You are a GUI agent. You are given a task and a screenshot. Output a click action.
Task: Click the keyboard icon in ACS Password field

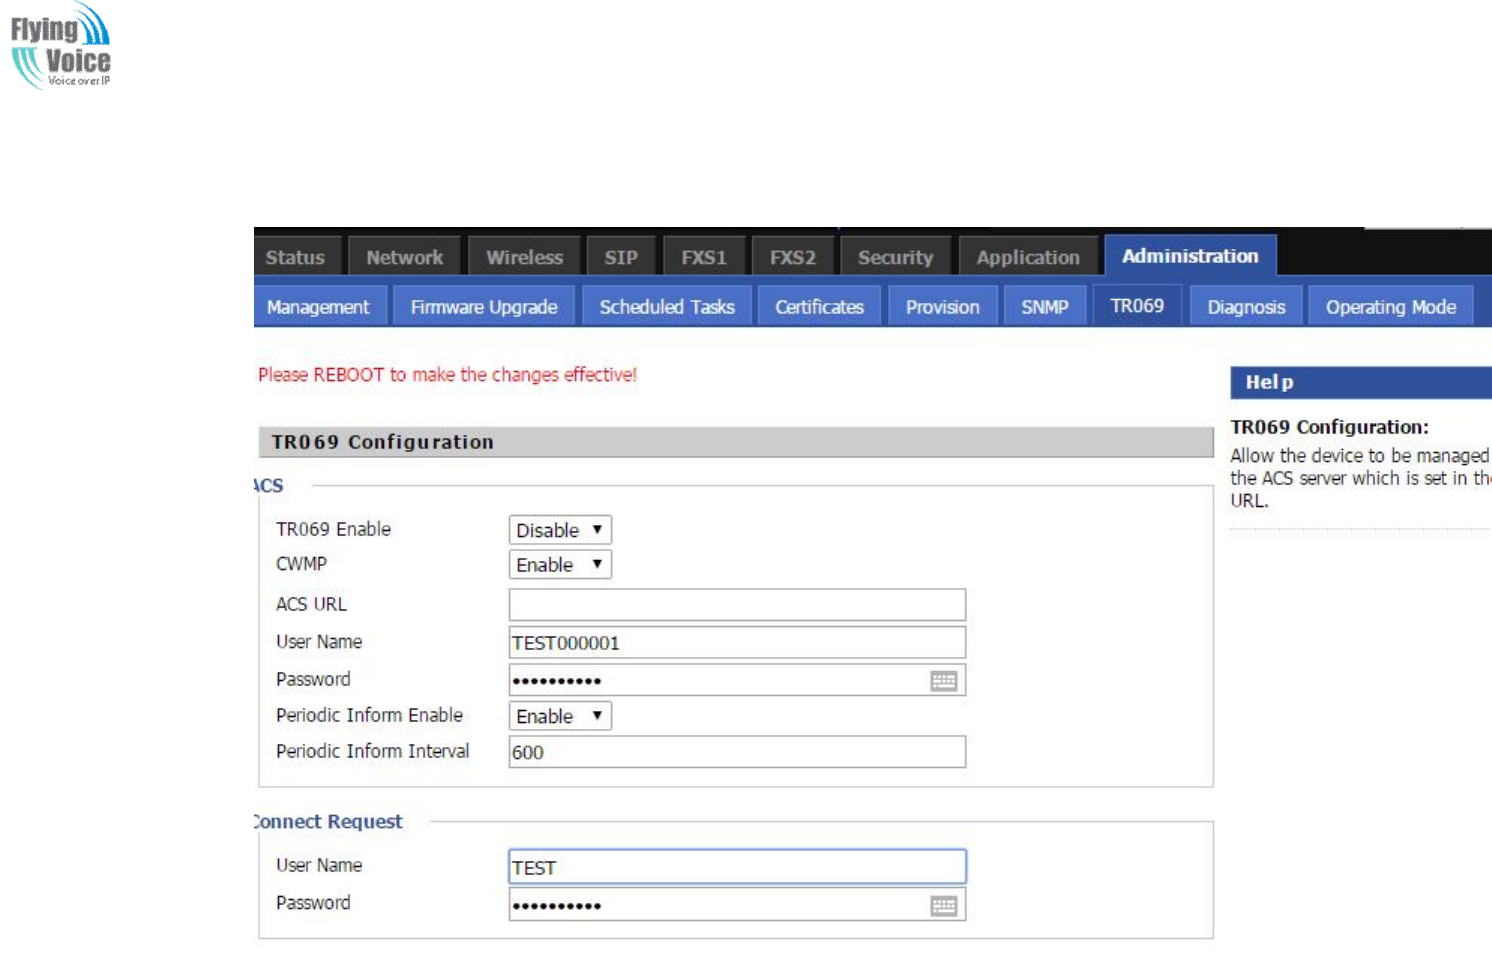click(x=944, y=681)
